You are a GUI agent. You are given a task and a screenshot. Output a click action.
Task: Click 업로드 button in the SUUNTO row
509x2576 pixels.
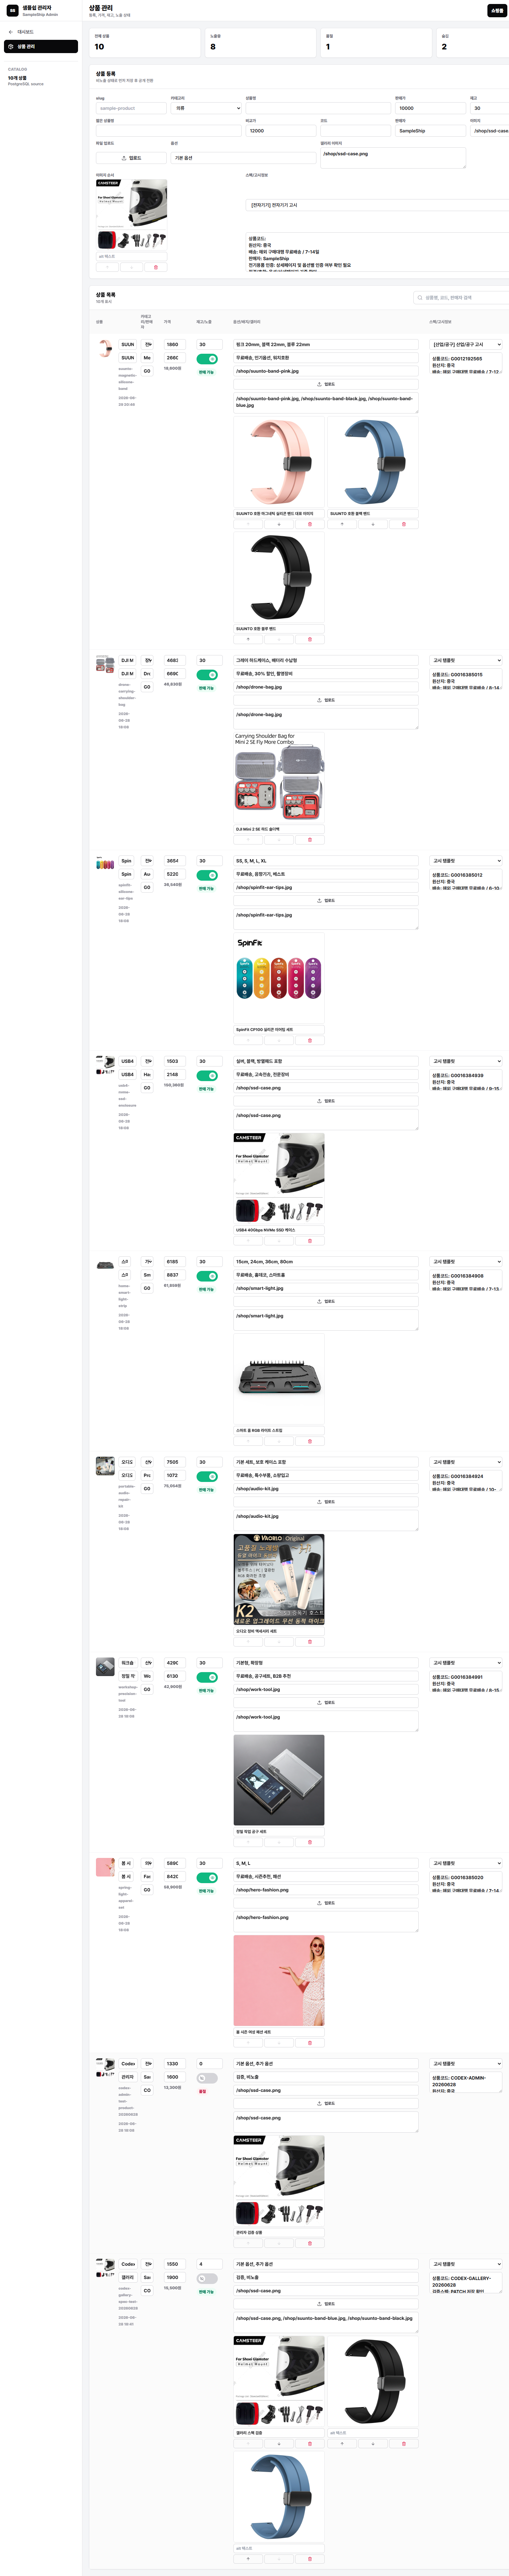(x=326, y=384)
